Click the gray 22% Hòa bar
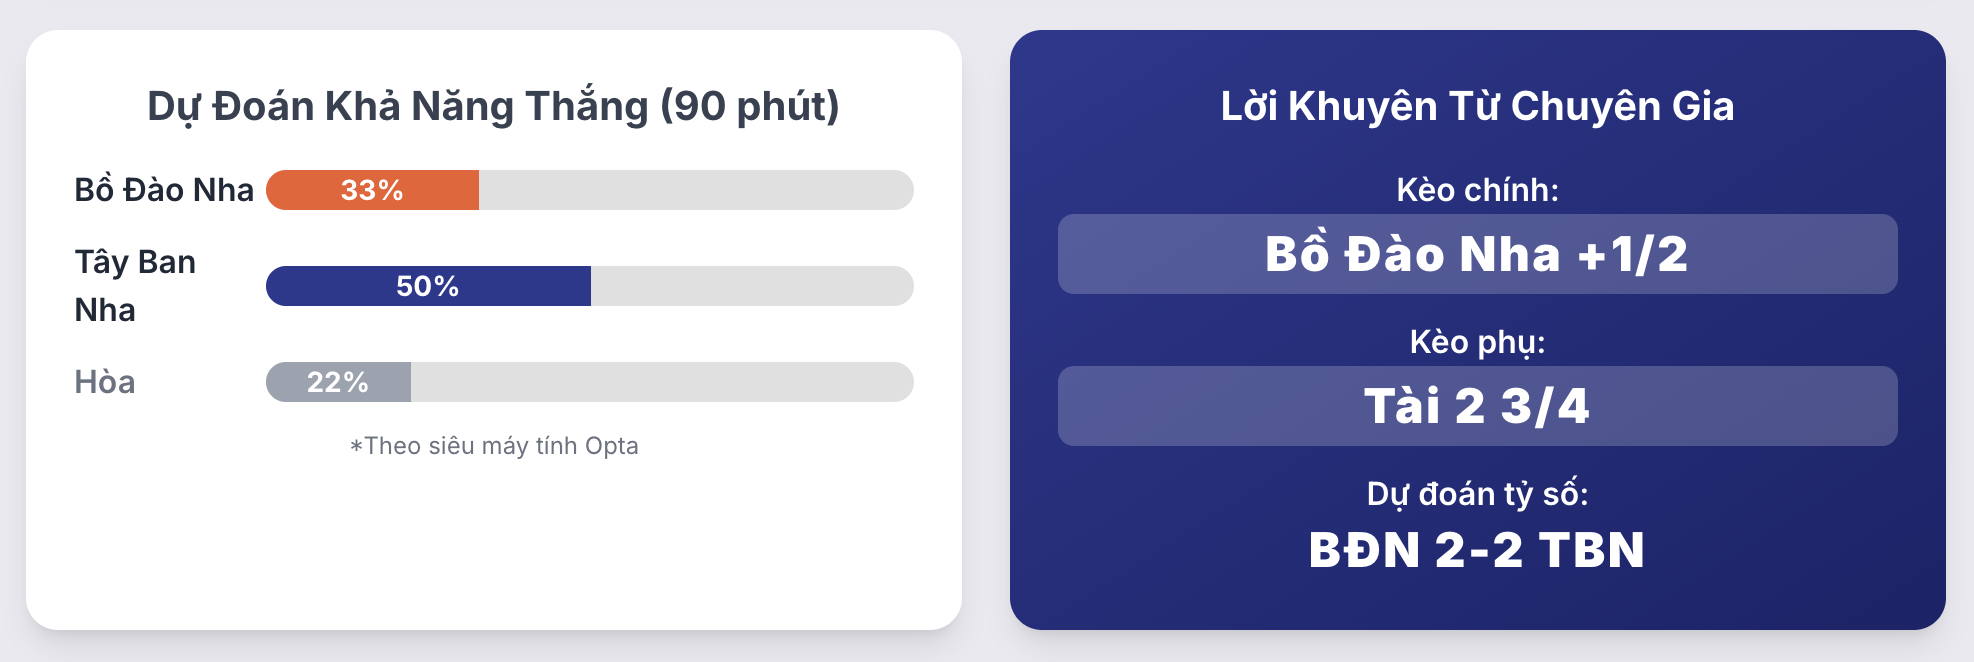The height and width of the screenshot is (662, 1974). point(338,382)
